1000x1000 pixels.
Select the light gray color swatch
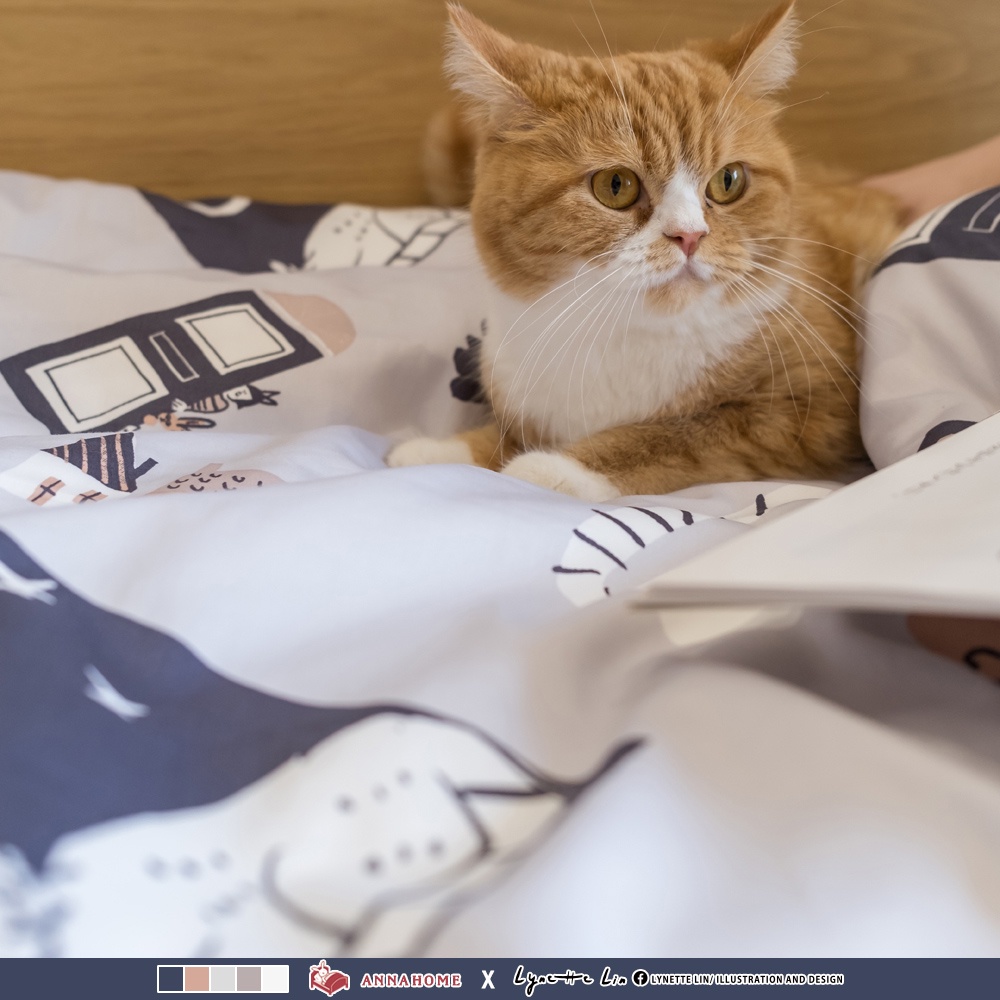[223, 978]
